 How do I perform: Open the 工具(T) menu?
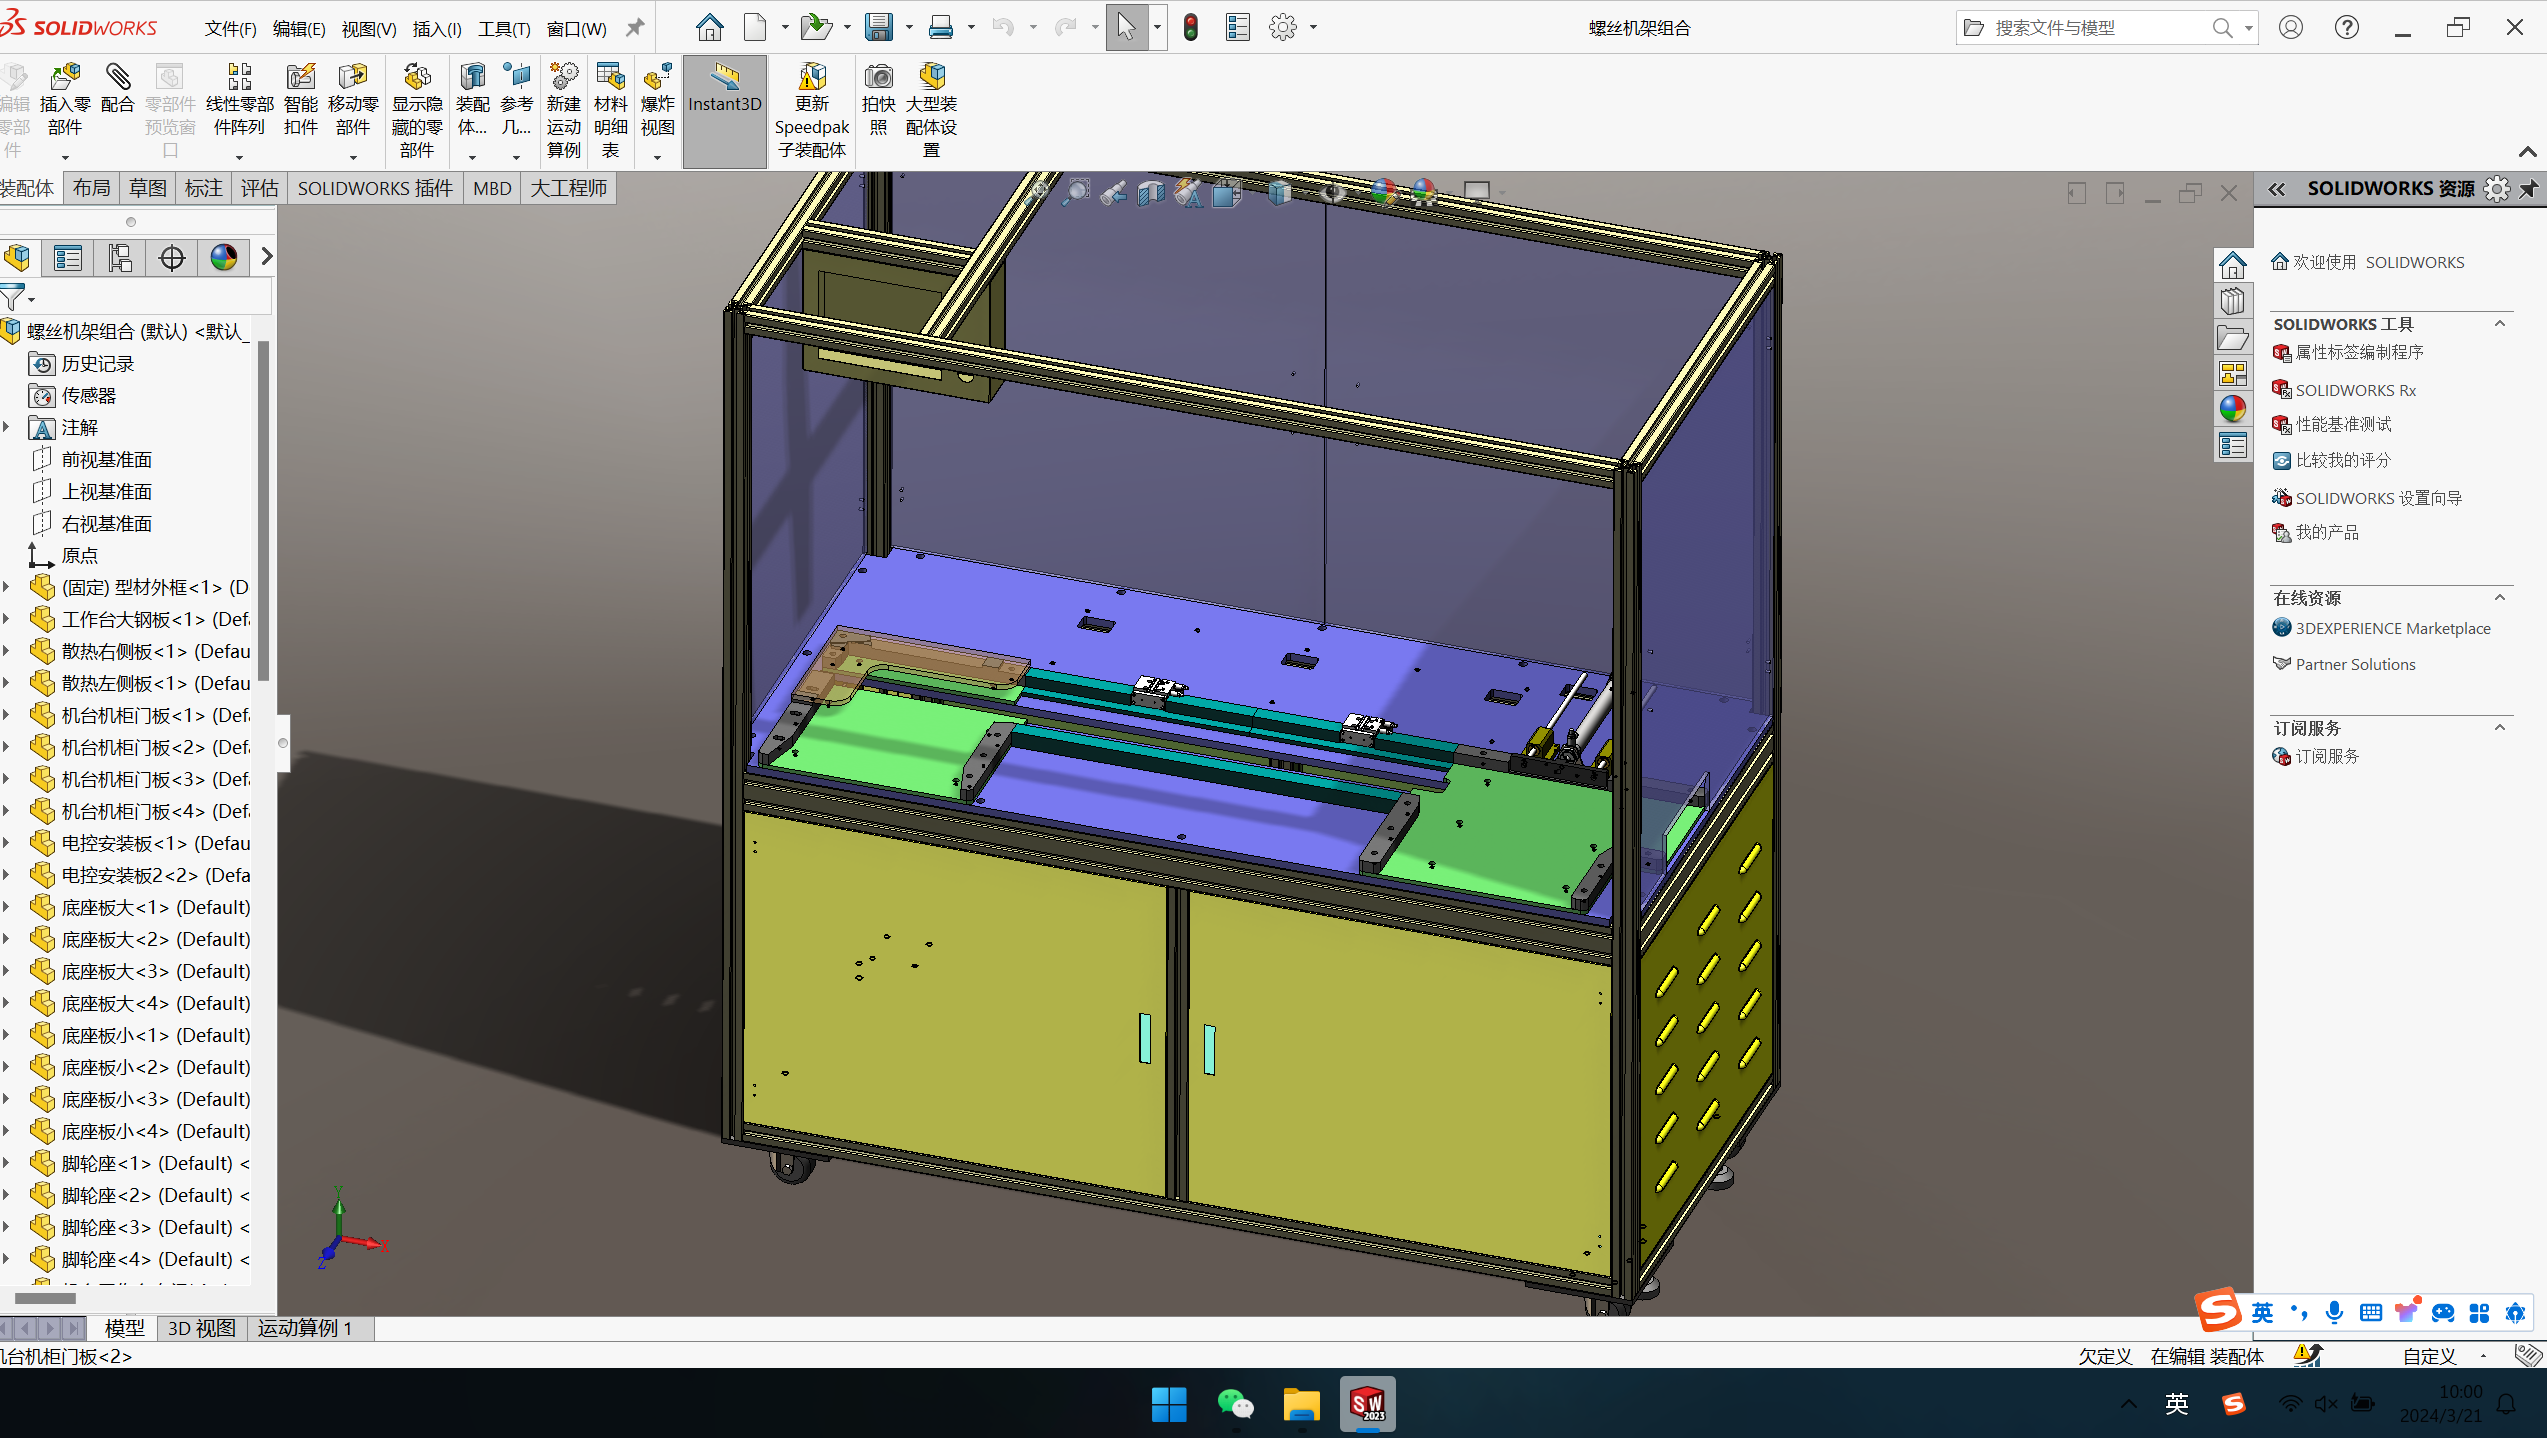click(x=503, y=29)
